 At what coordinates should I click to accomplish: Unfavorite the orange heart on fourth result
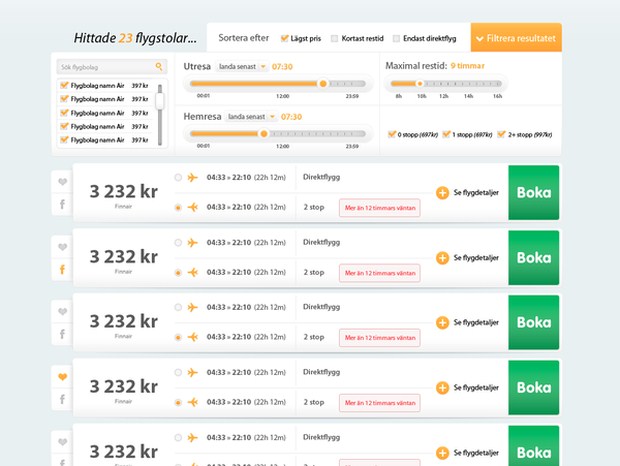point(62,377)
